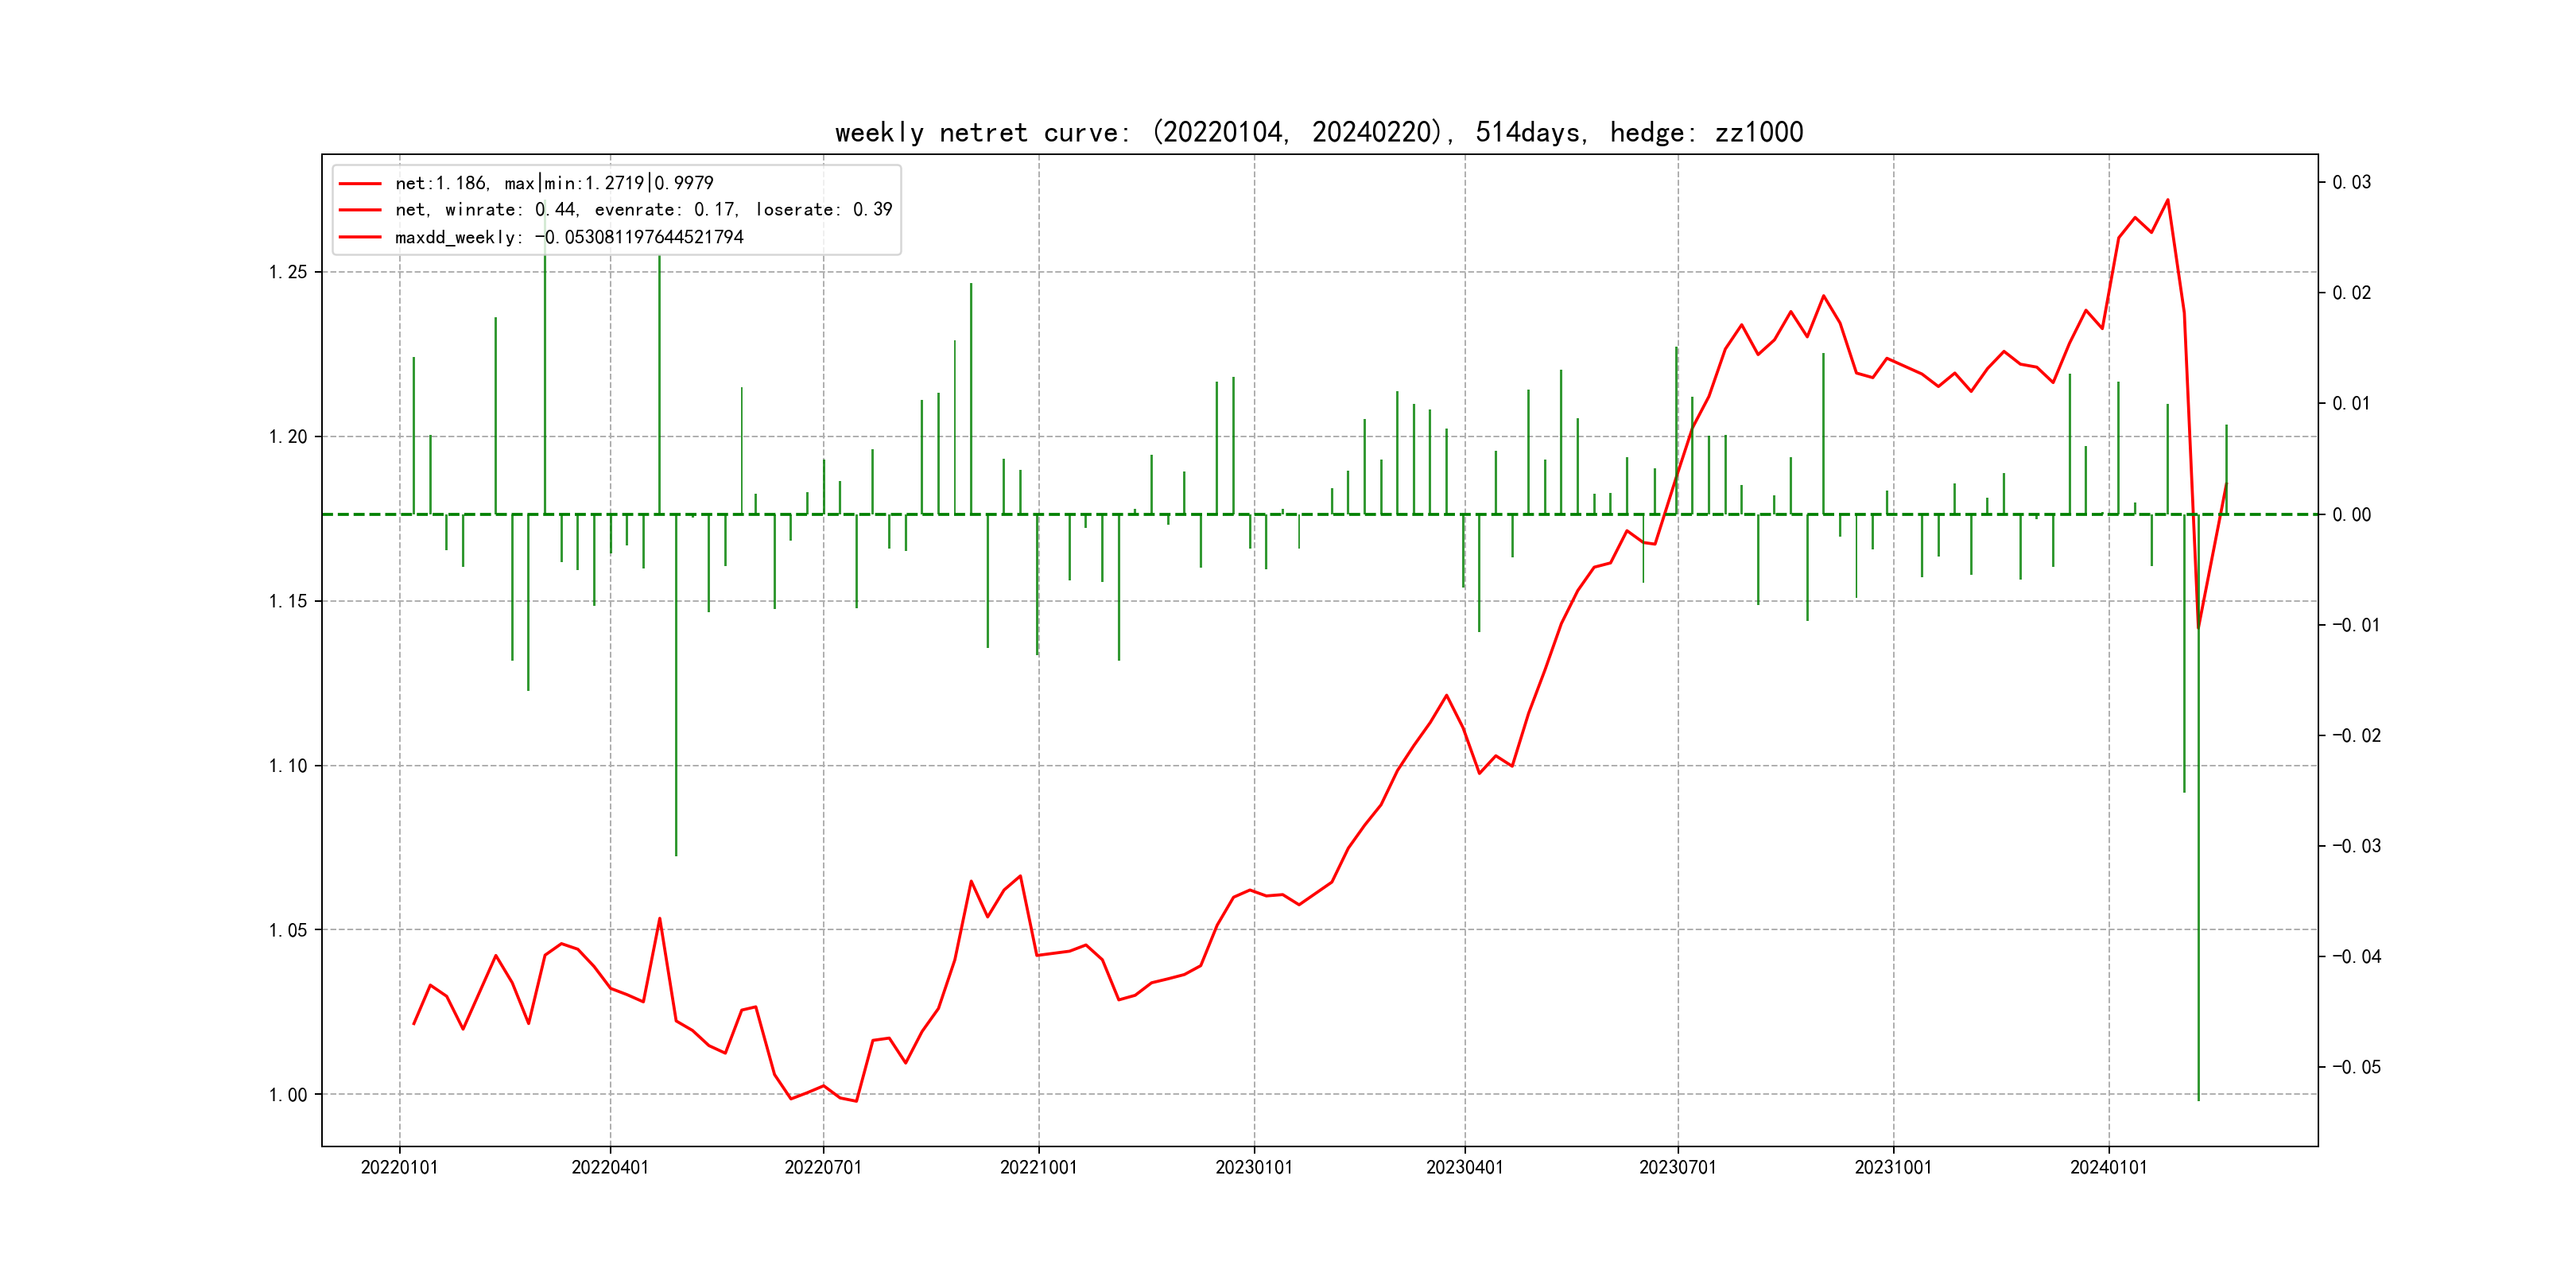Select the 20220701 date tick label
Viewport: 2576px width, 1288px height.
pos(823,1168)
